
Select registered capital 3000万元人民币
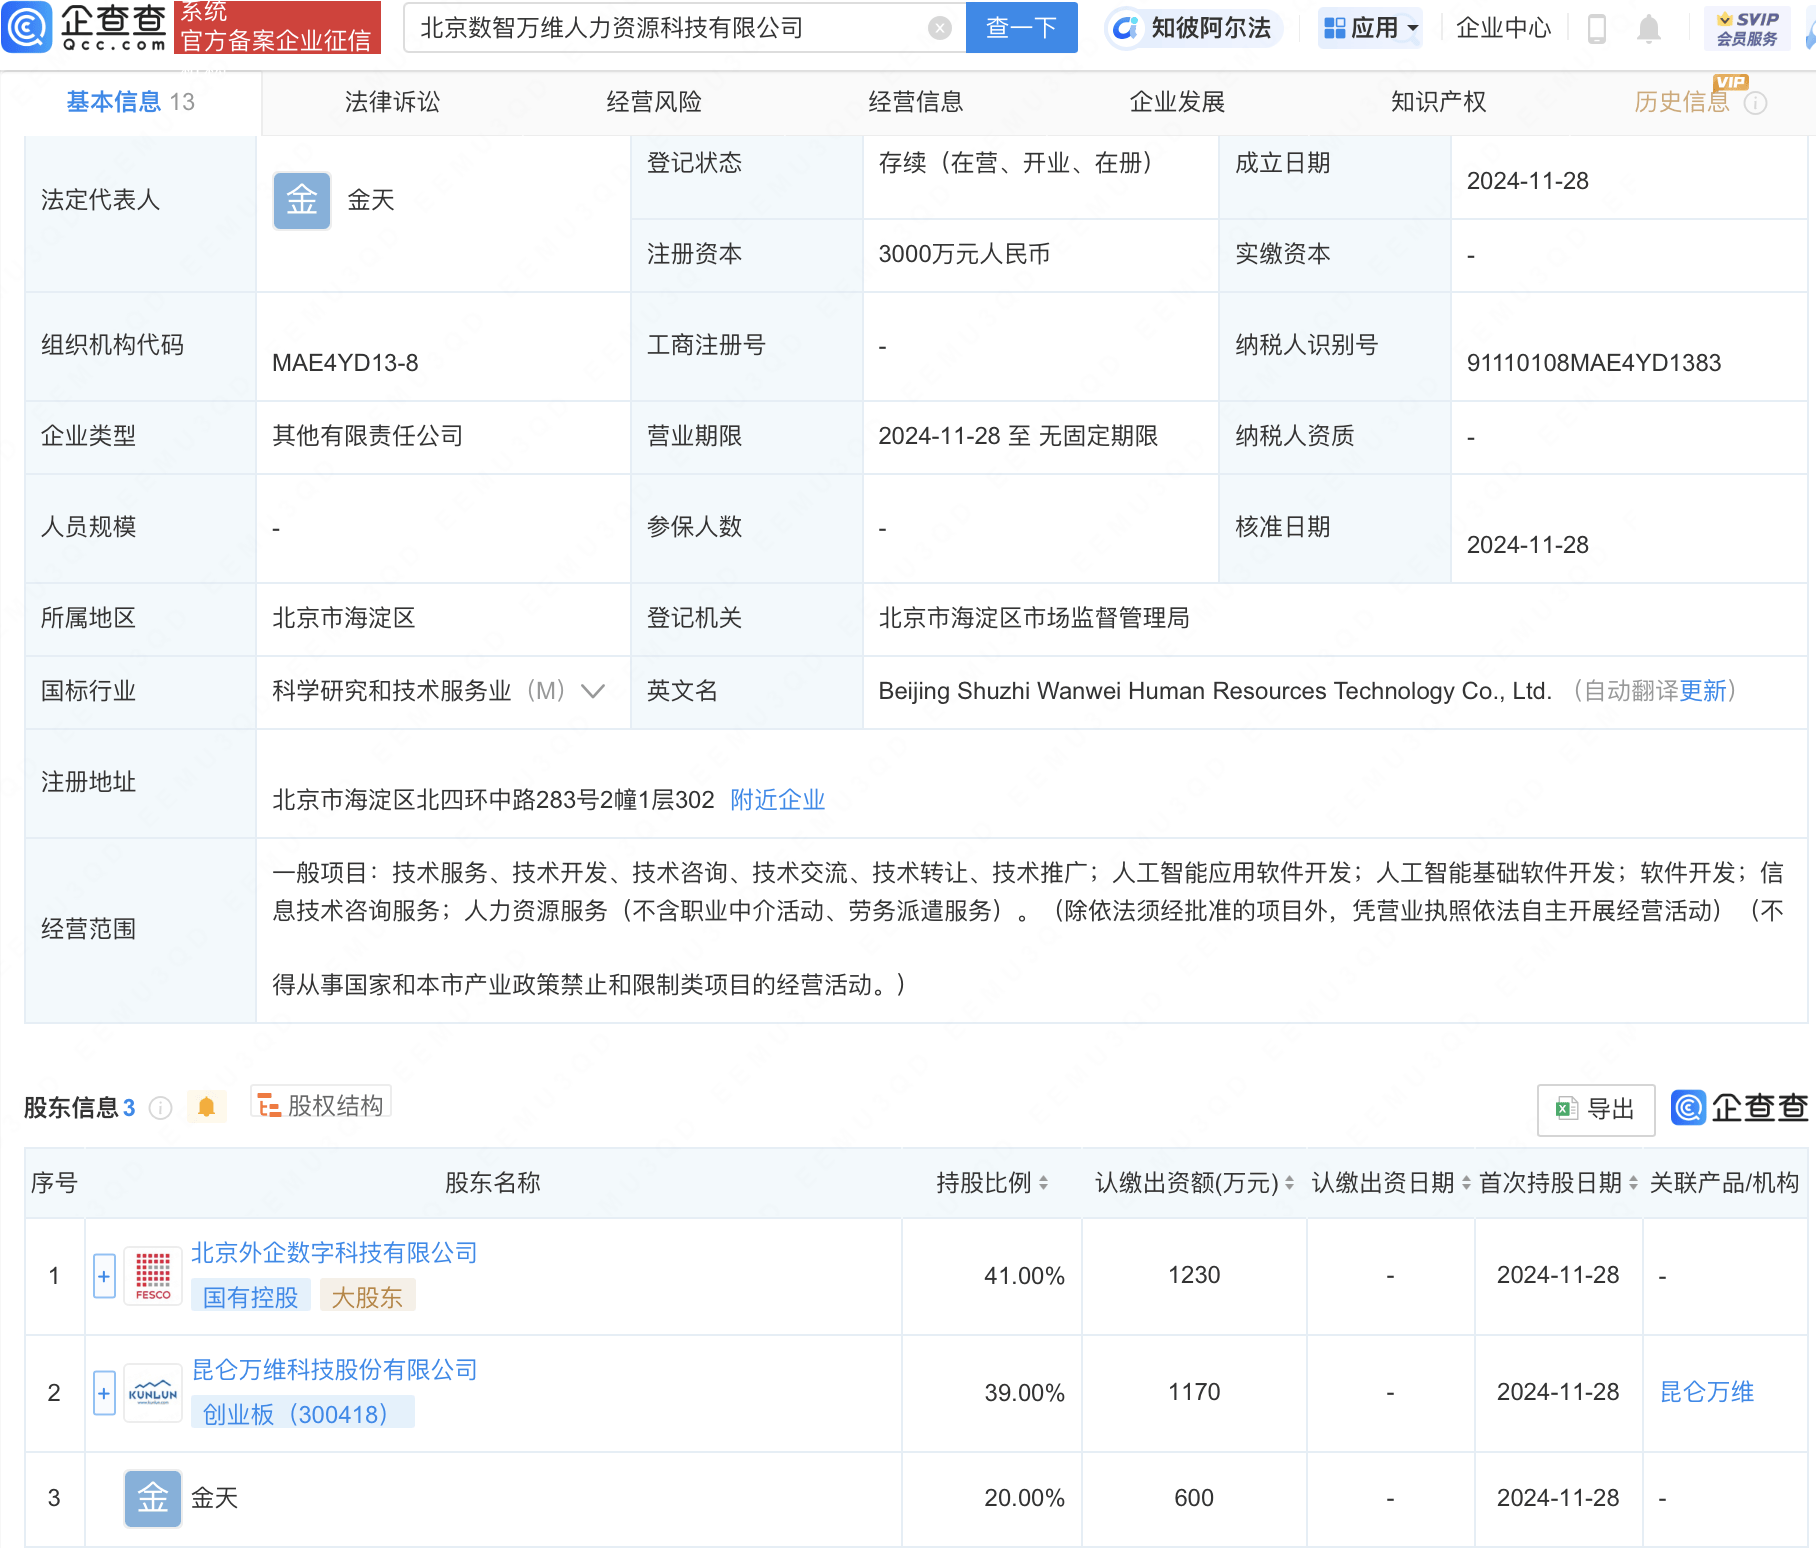[x=964, y=254]
